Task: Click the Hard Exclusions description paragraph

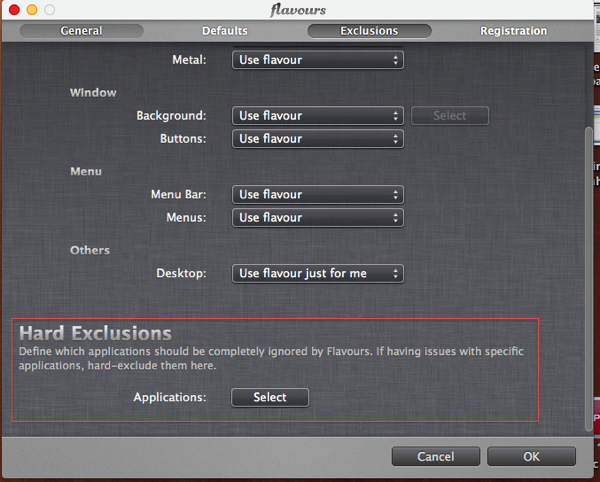Action: click(271, 358)
